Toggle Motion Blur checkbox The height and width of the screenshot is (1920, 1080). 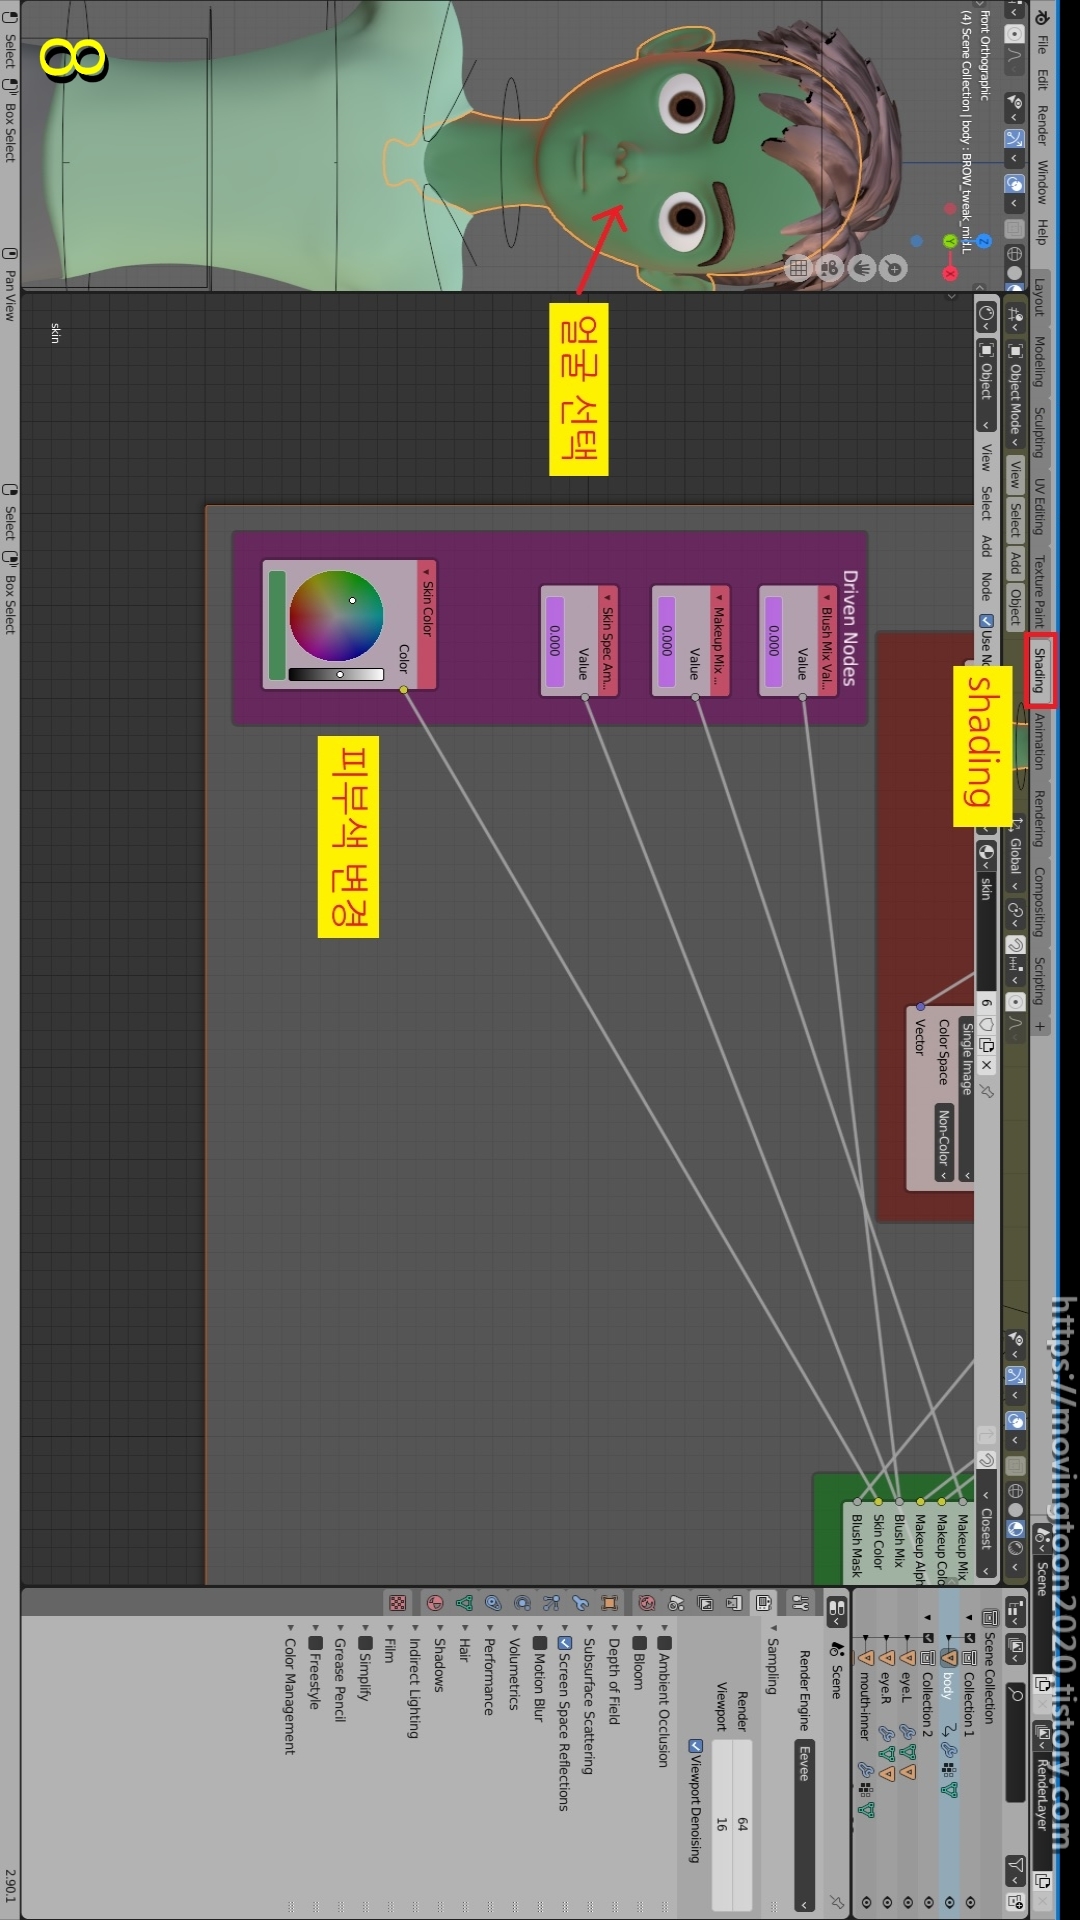pos(539,1643)
